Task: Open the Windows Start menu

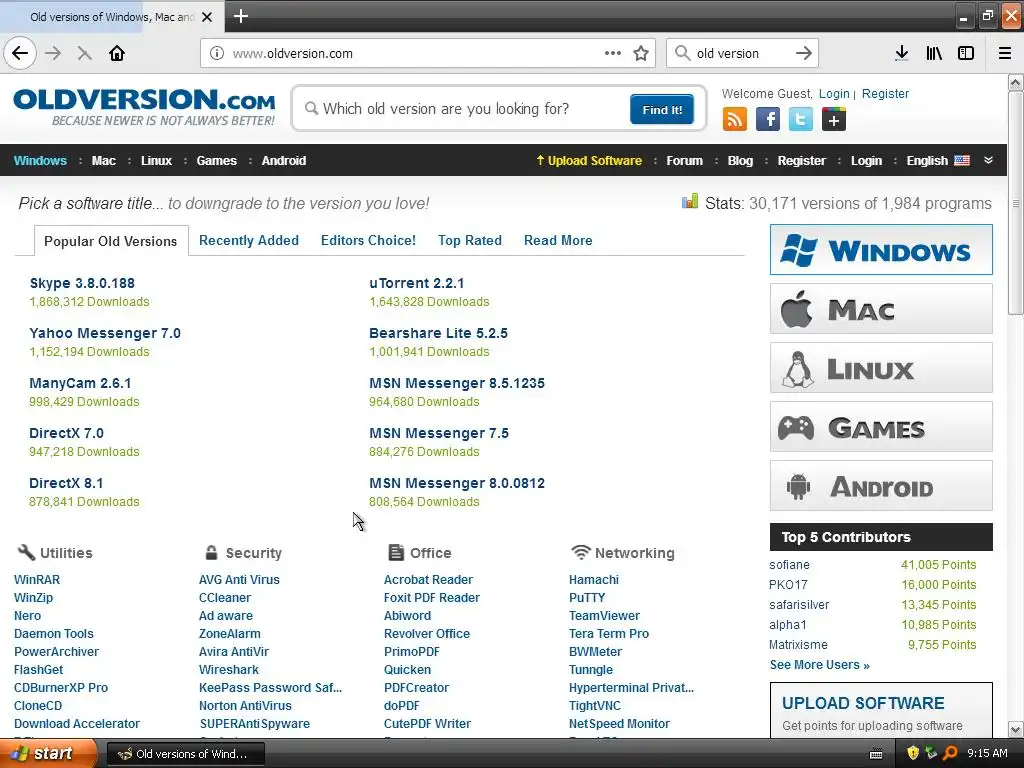Action: pyautogui.click(x=48, y=754)
